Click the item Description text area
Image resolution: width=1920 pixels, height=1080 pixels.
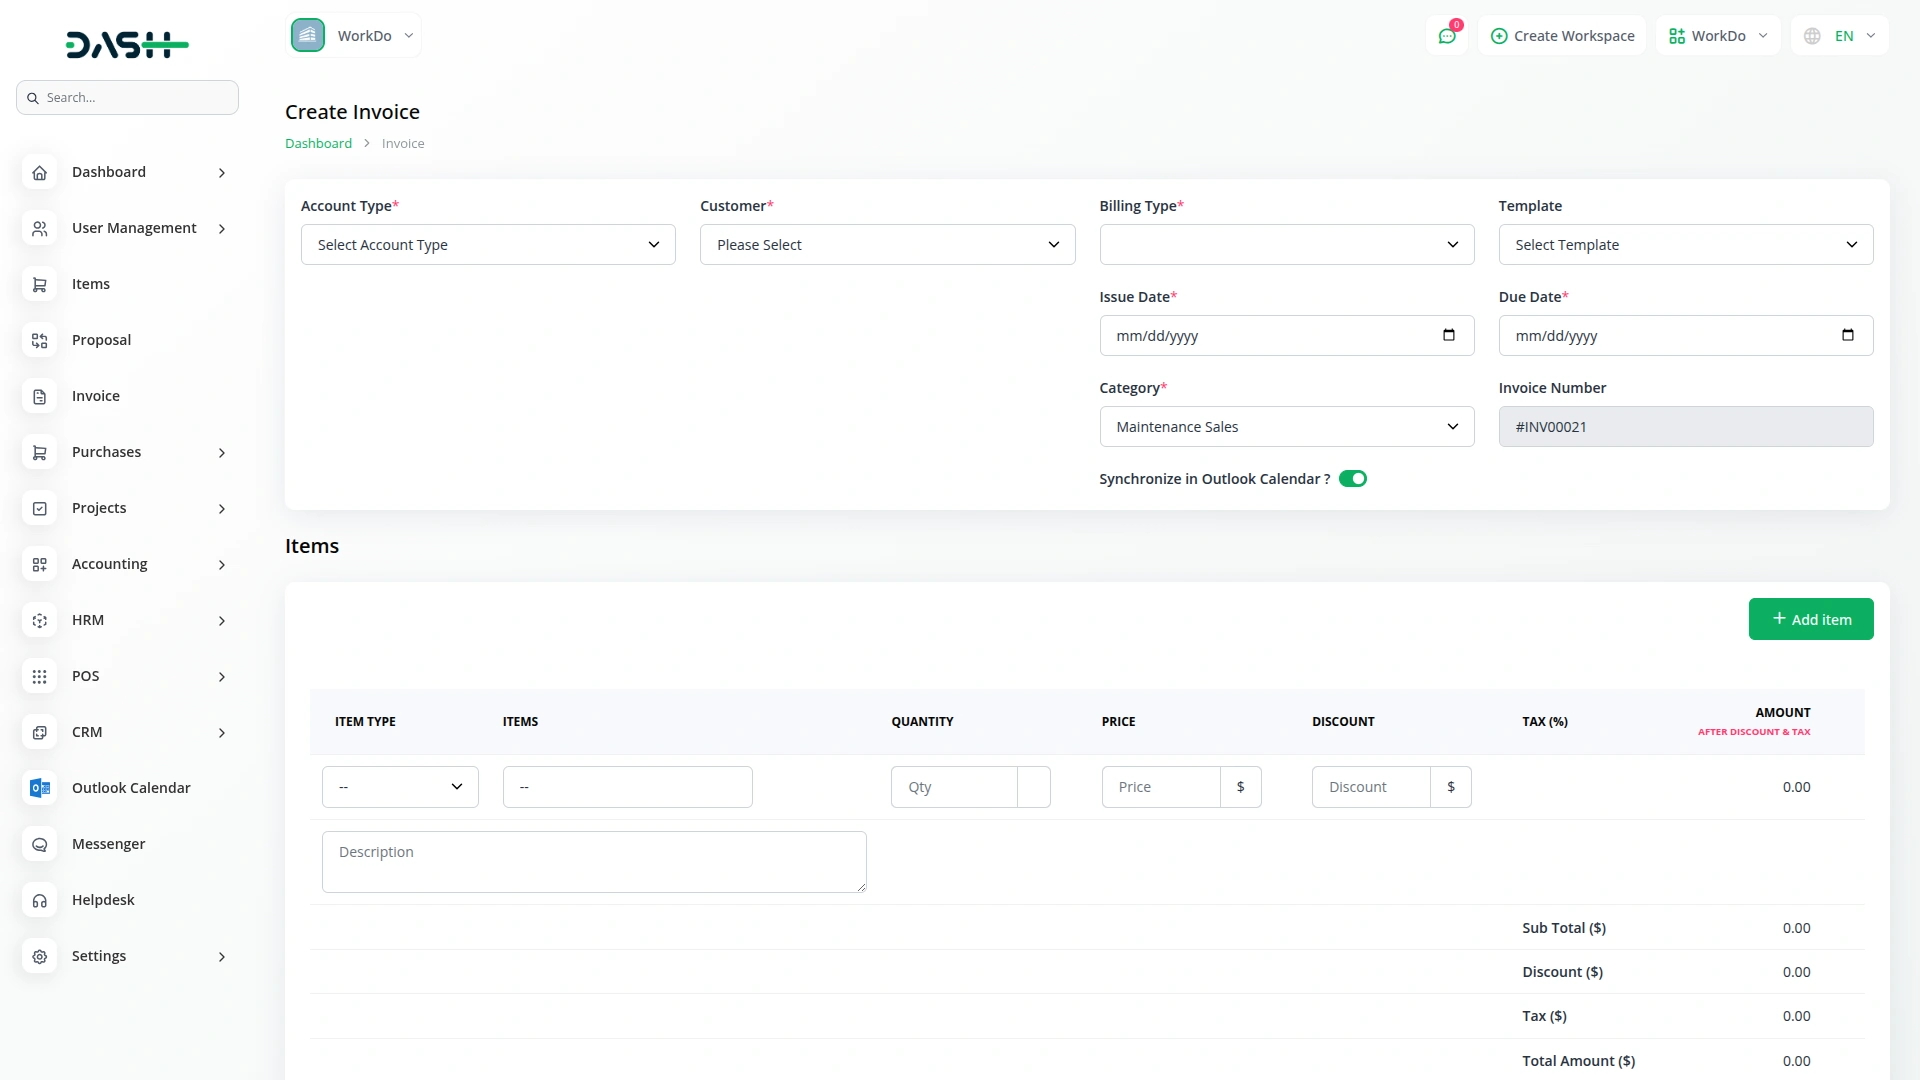(x=593, y=861)
